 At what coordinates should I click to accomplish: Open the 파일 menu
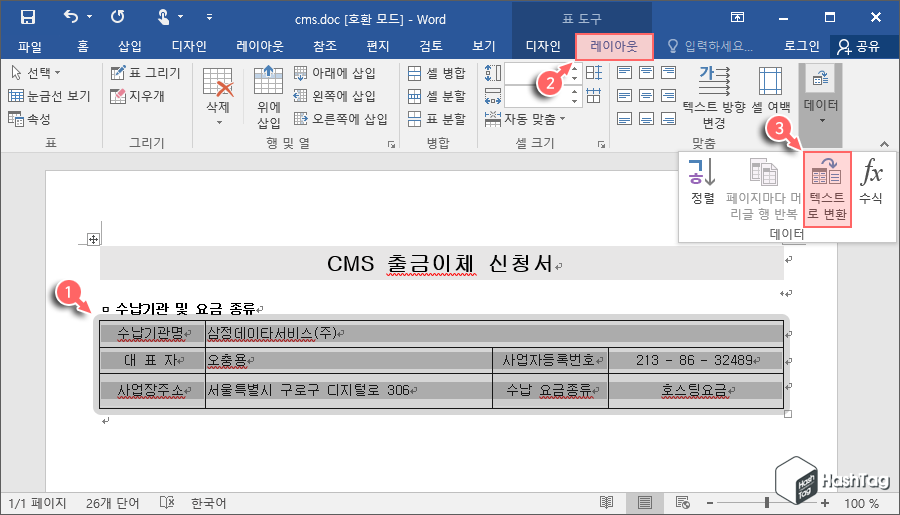coord(30,46)
